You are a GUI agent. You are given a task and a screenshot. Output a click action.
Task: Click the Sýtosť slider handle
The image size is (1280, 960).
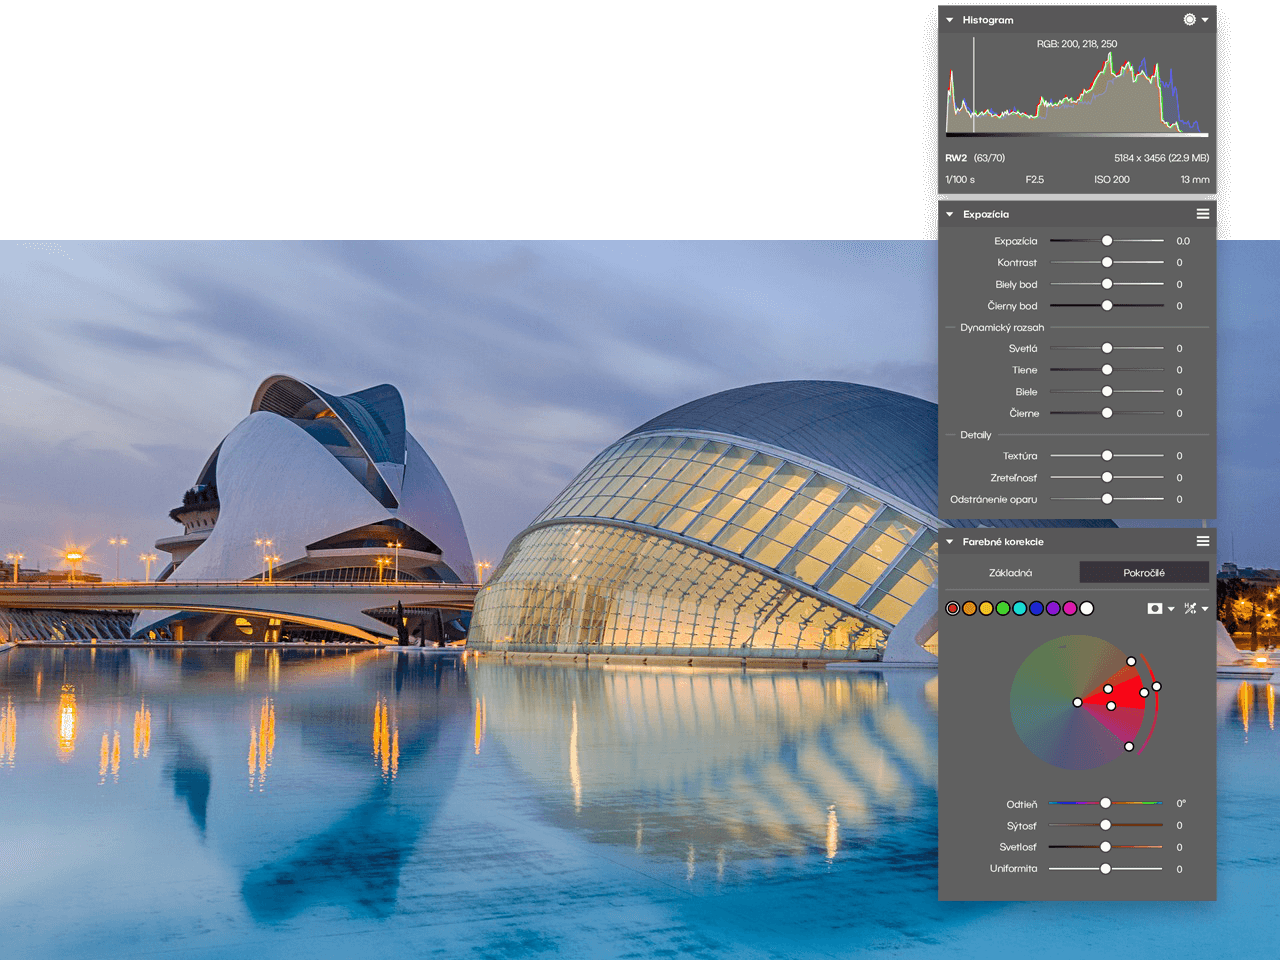1105,825
